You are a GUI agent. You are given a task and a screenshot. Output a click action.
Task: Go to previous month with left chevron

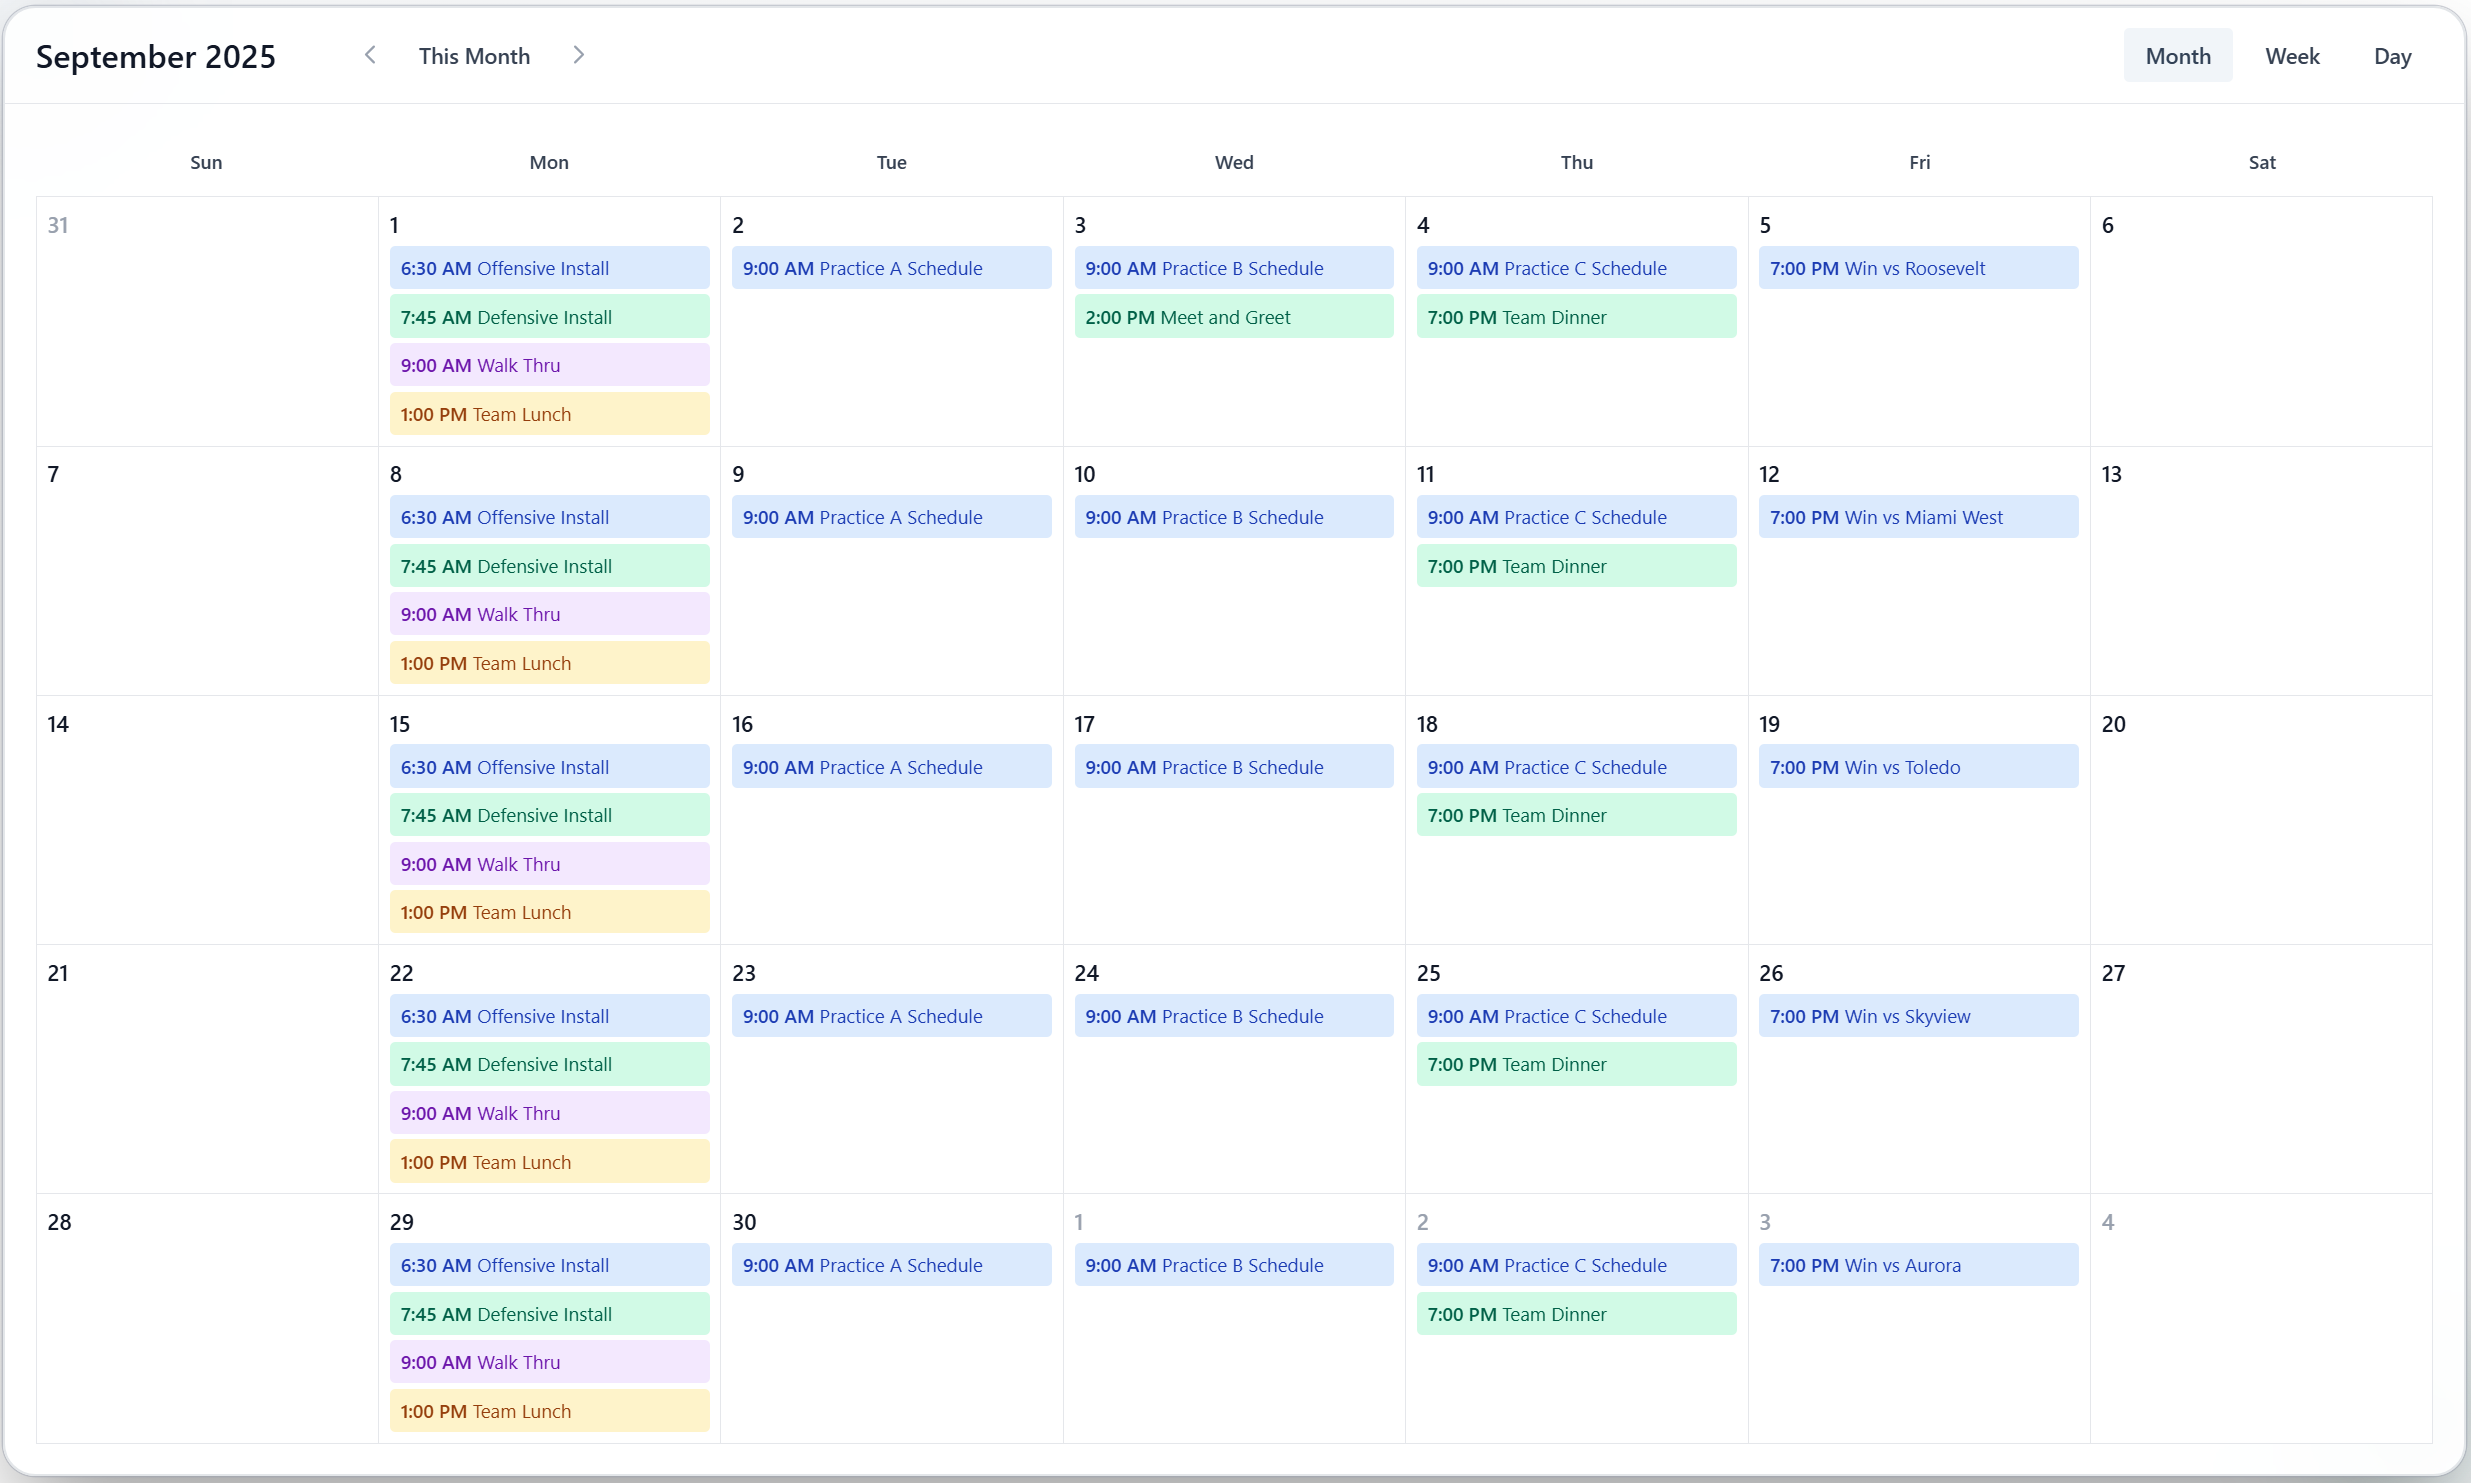(370, 55)
